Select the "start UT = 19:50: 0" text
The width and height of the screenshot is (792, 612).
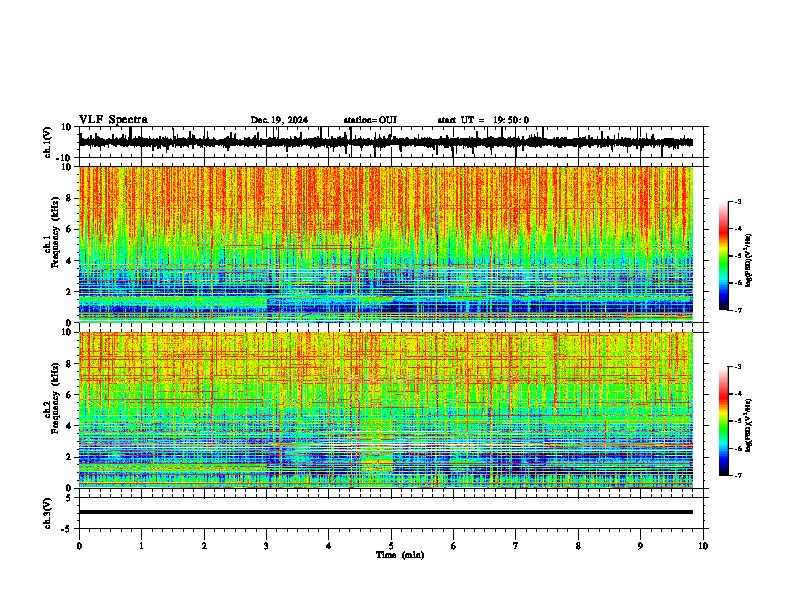(x=483, y=120)
